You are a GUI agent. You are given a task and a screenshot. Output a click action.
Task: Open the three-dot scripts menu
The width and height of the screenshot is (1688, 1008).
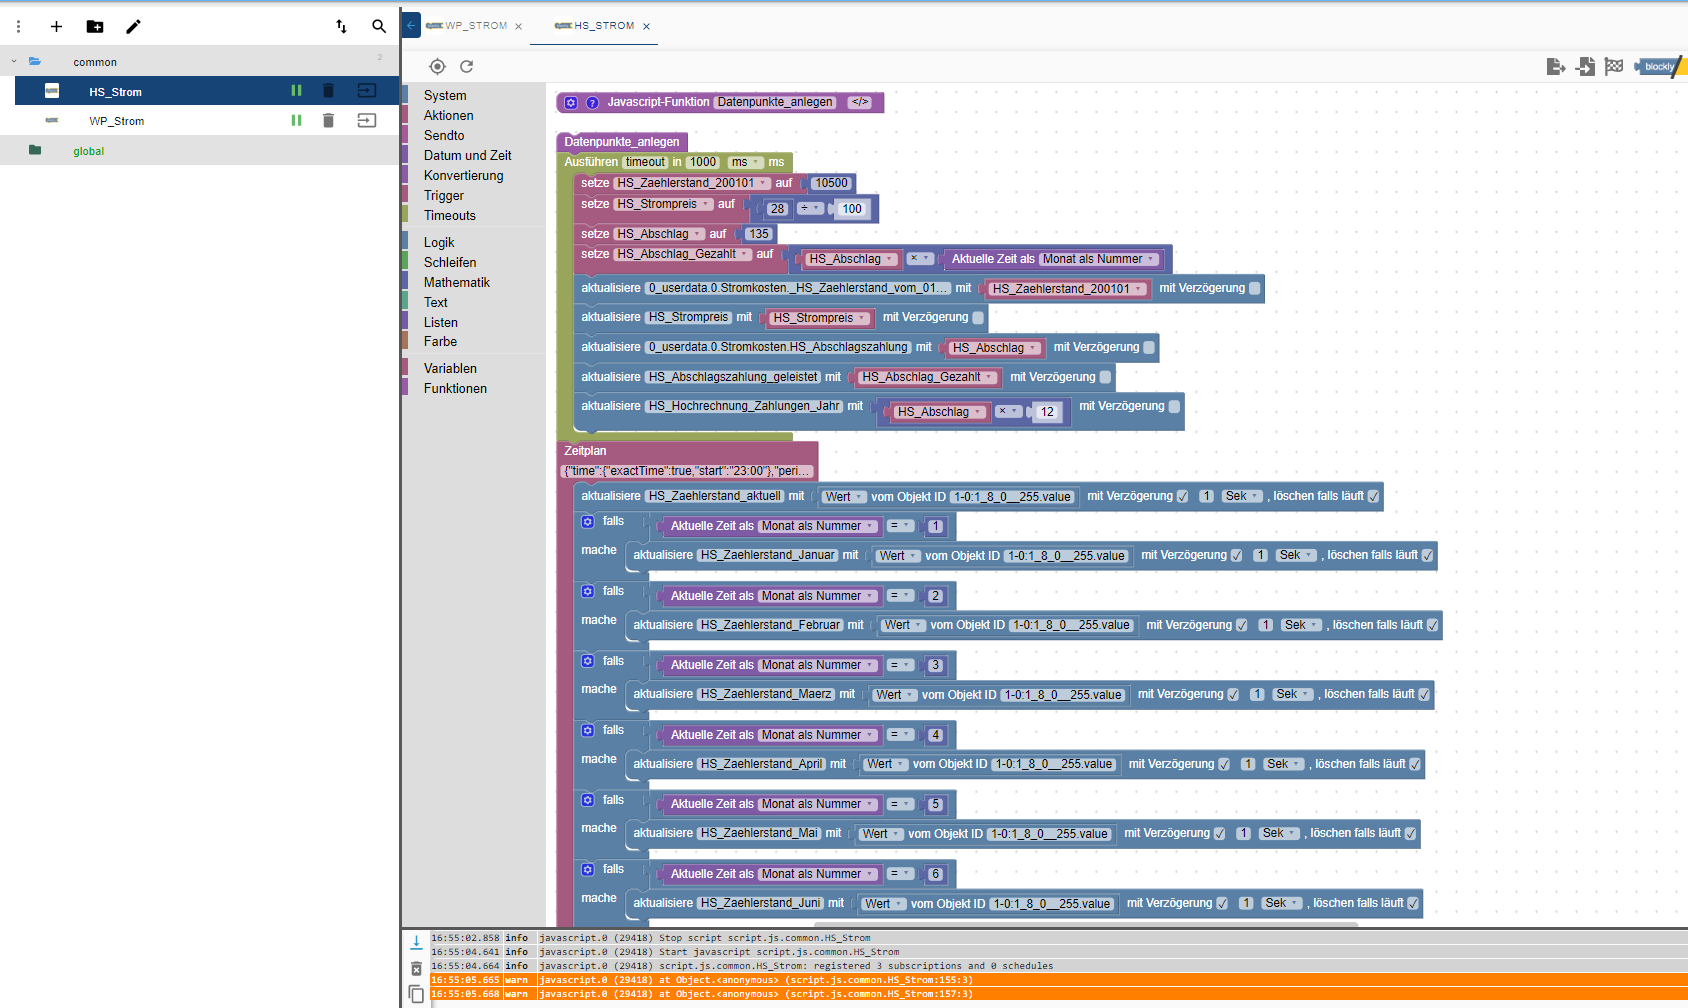click(x=18, y=27)
